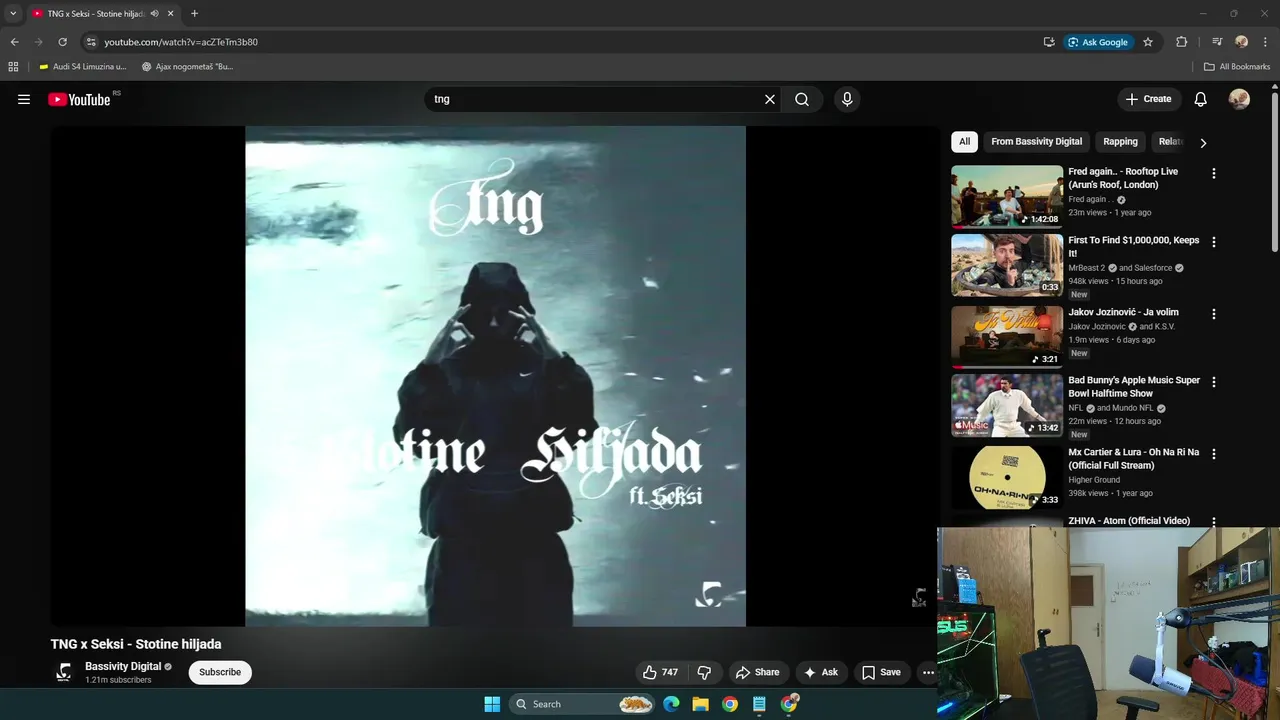Open Mx Cartier & Lura video title
This screenshot has width=1280, height=720.
pos(1133,459)
